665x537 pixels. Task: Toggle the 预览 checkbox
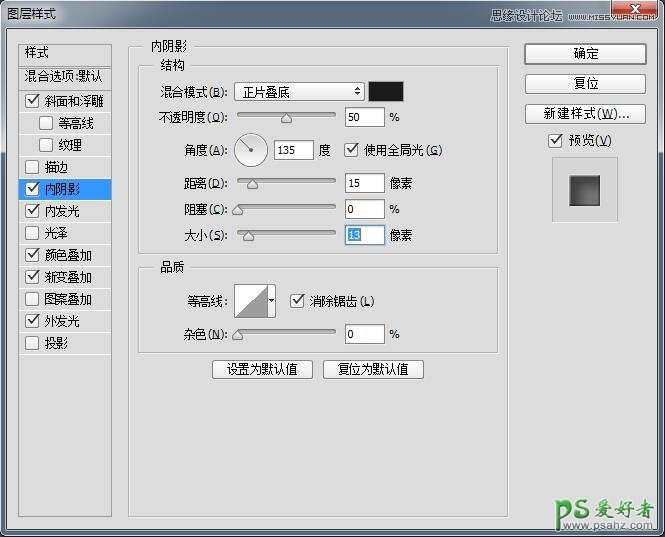click(556, 141)
